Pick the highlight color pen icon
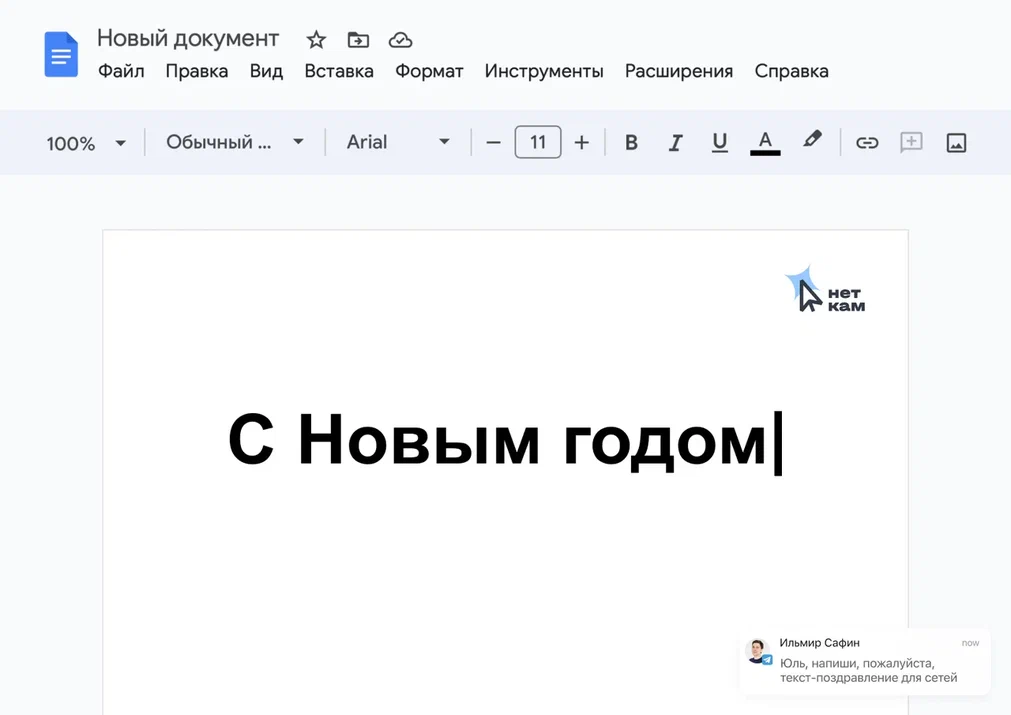Screen dimensions: 1011x715 tap(812, 141)
